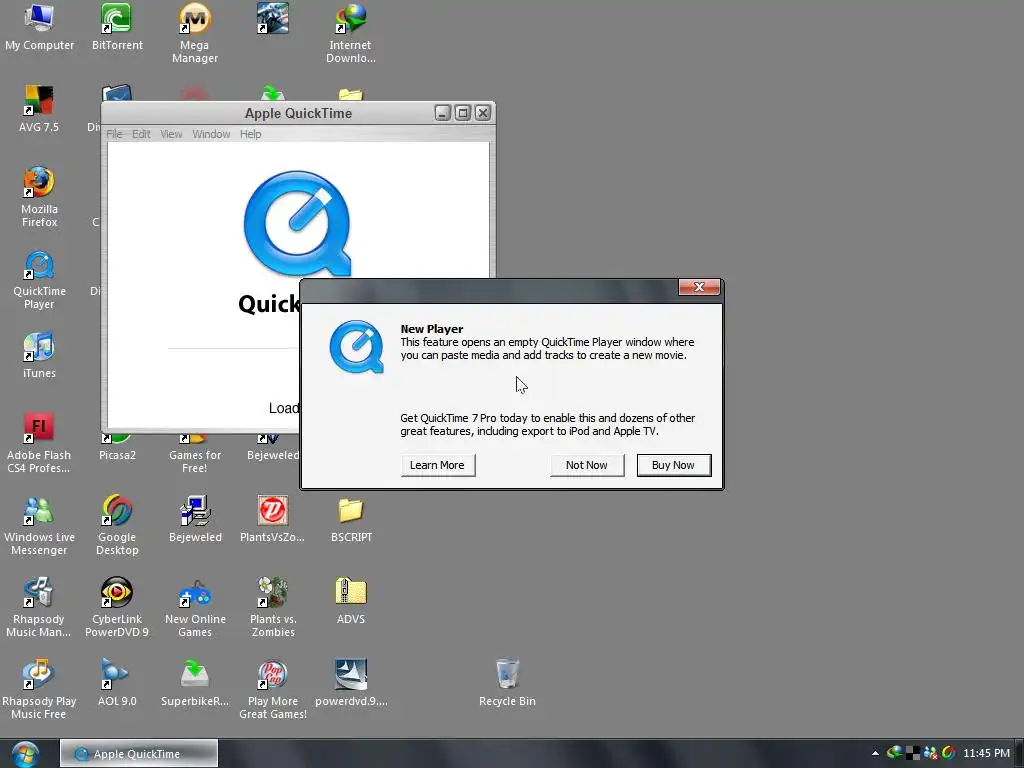This screenshot has height=768, width=1024.
Task: Open SuperbikeR... installer icon
Action: (195, 682)
